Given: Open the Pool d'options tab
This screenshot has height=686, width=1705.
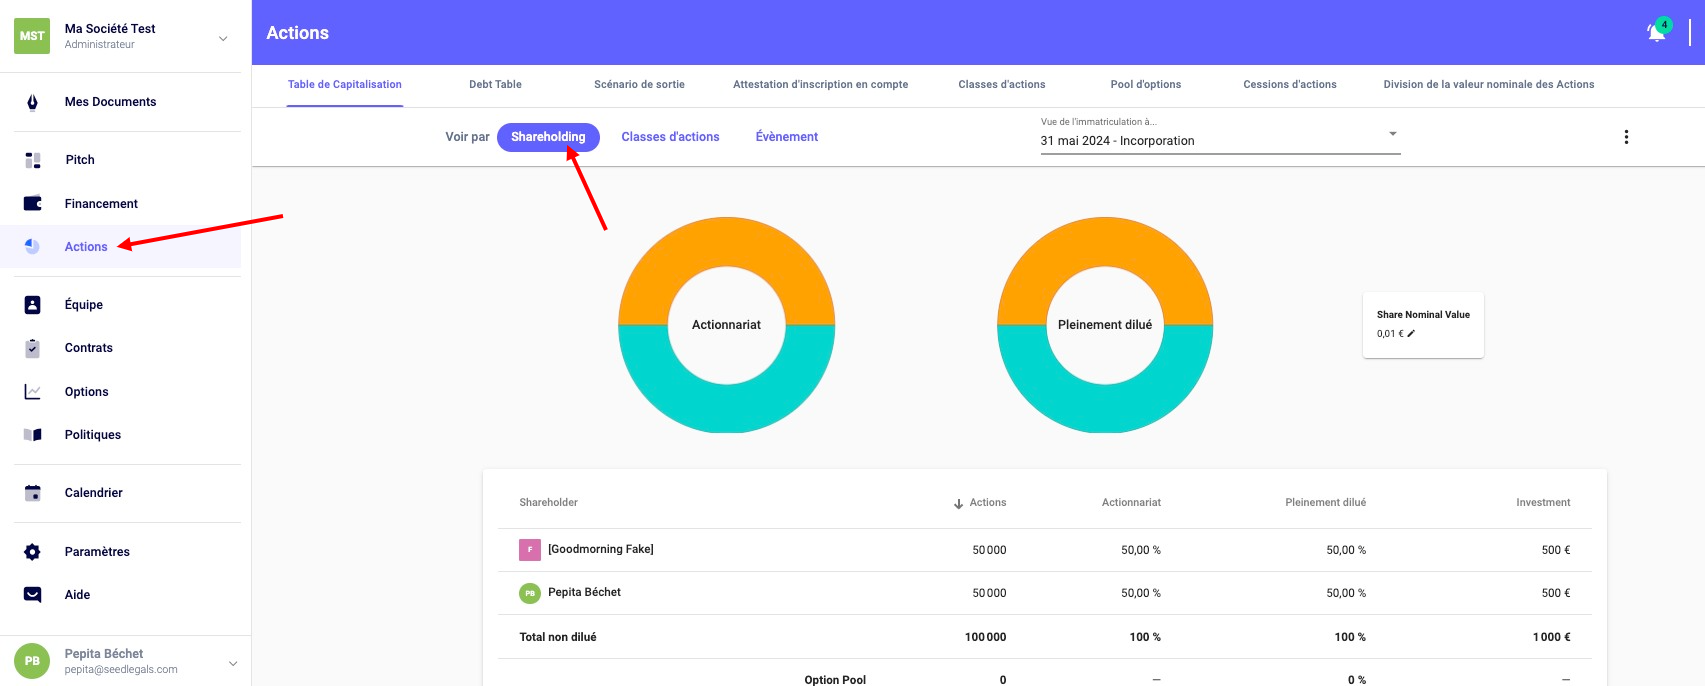Looking at the screenshot, I should (1145, 85).
